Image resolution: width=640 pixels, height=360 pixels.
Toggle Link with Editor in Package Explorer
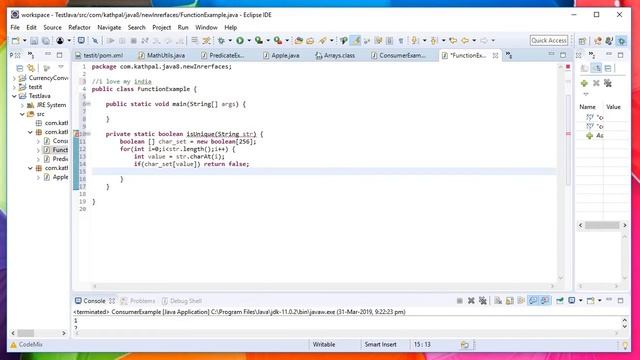pyautogui.click(x=31, y=67)
